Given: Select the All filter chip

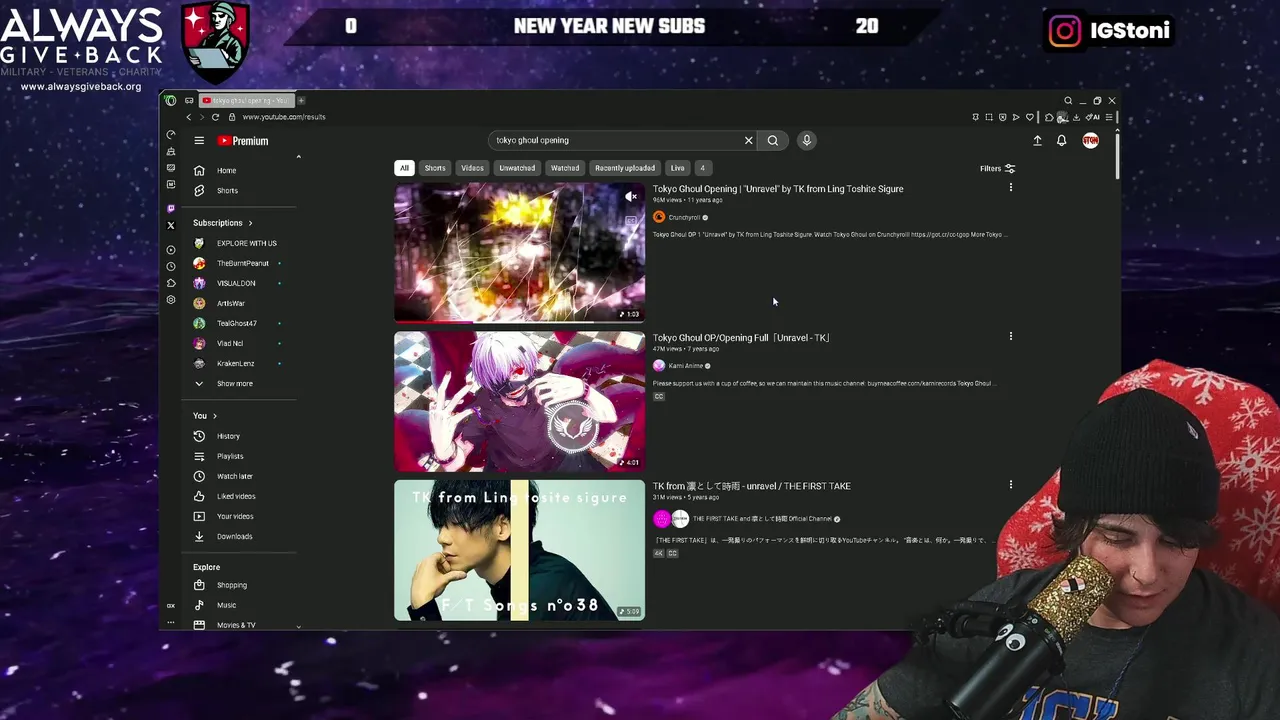Looking at the screenshot, I should tap(404, 168).
